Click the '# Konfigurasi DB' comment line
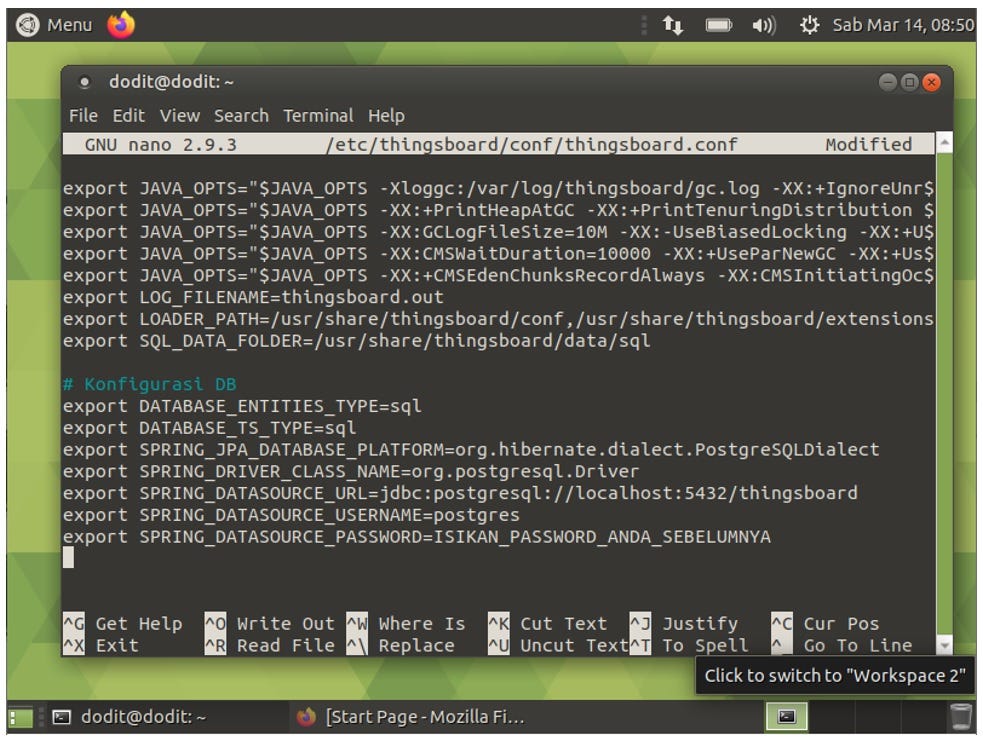This screenshot has height=739, width=983. point(149,384)
